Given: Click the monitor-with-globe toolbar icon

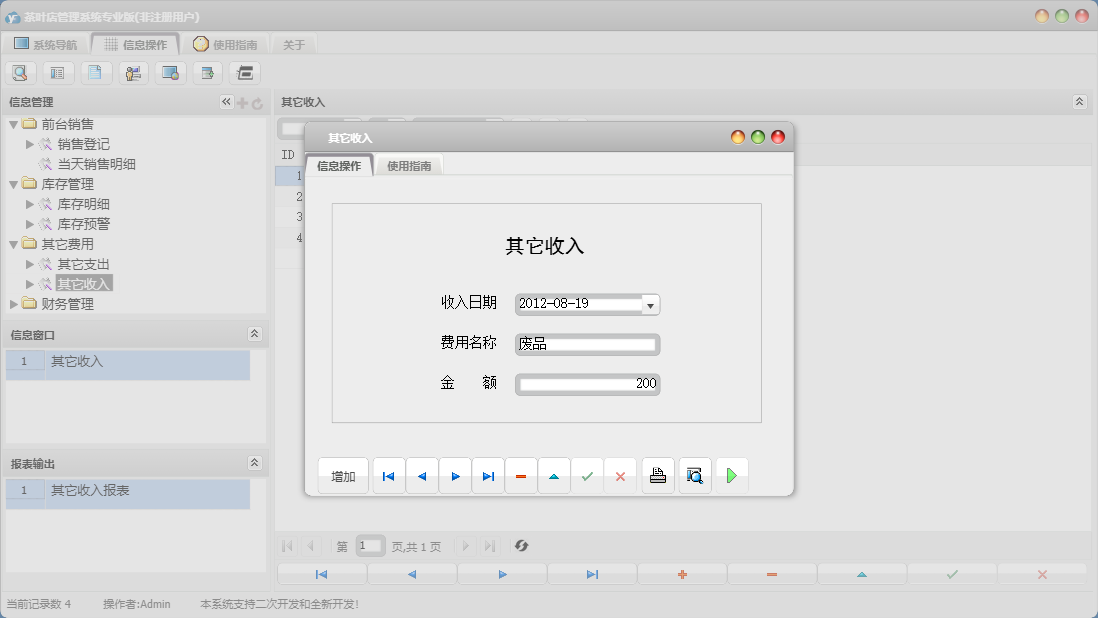Looking at the screenshot, I should pos(171,72).
